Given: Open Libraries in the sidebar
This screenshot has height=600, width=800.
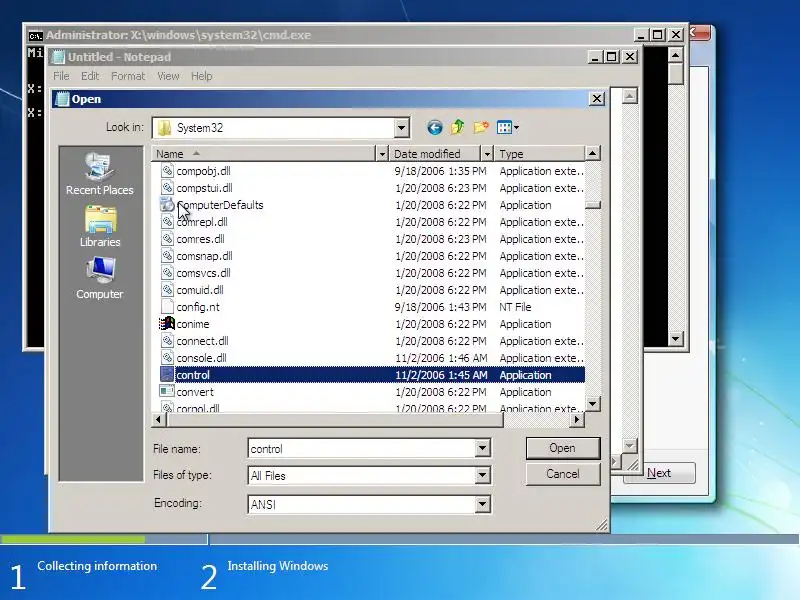Looking at the screenshot, I should tap(100, 227).
